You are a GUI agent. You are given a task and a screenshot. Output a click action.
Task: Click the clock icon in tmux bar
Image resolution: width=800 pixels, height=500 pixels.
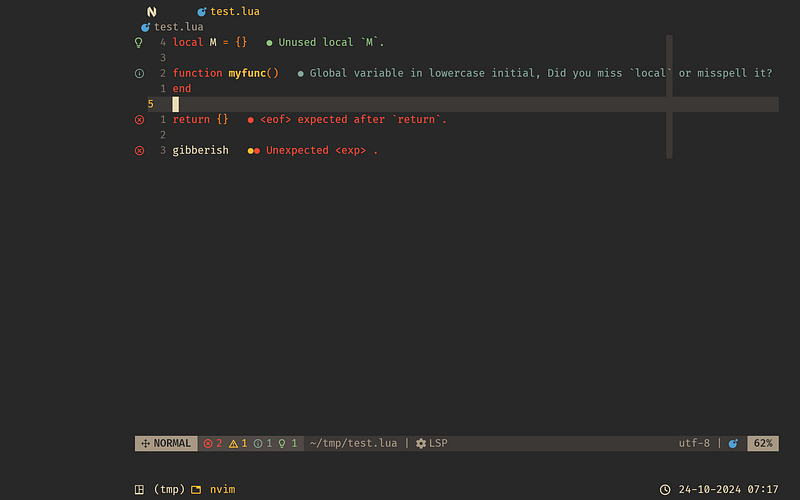[x=665, y=490]
